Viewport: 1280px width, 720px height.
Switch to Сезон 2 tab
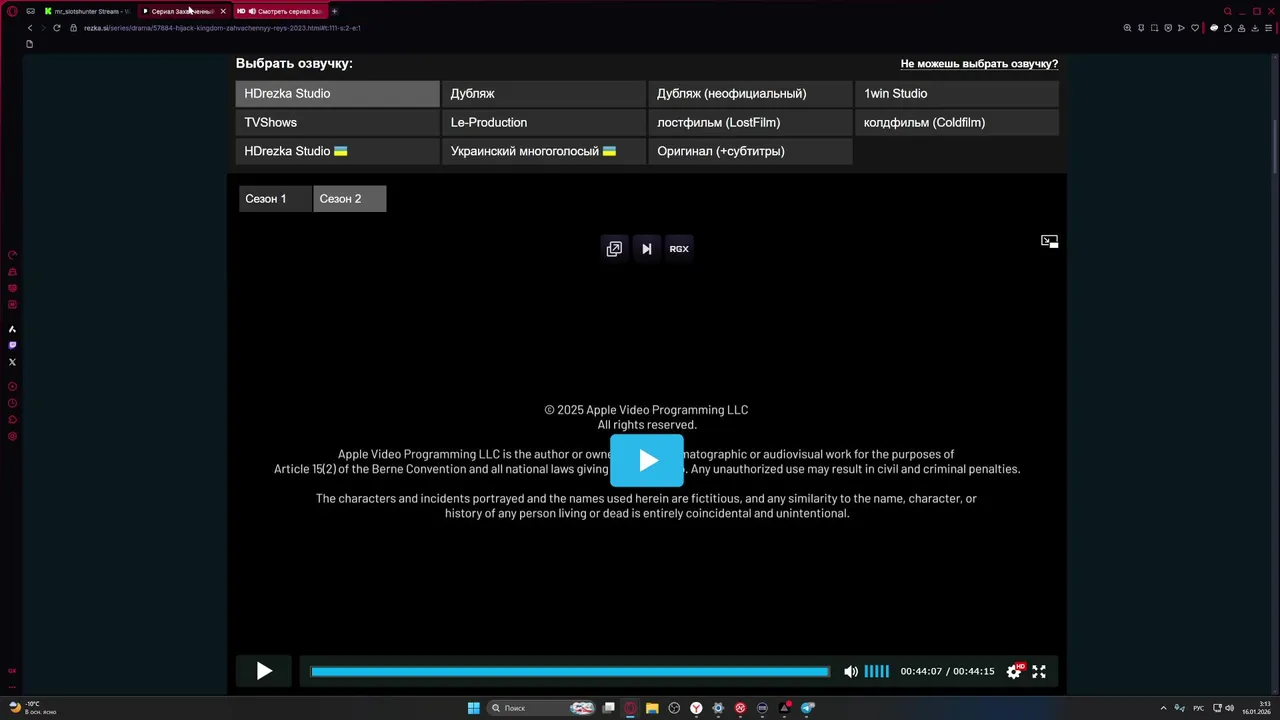[349, 199]
